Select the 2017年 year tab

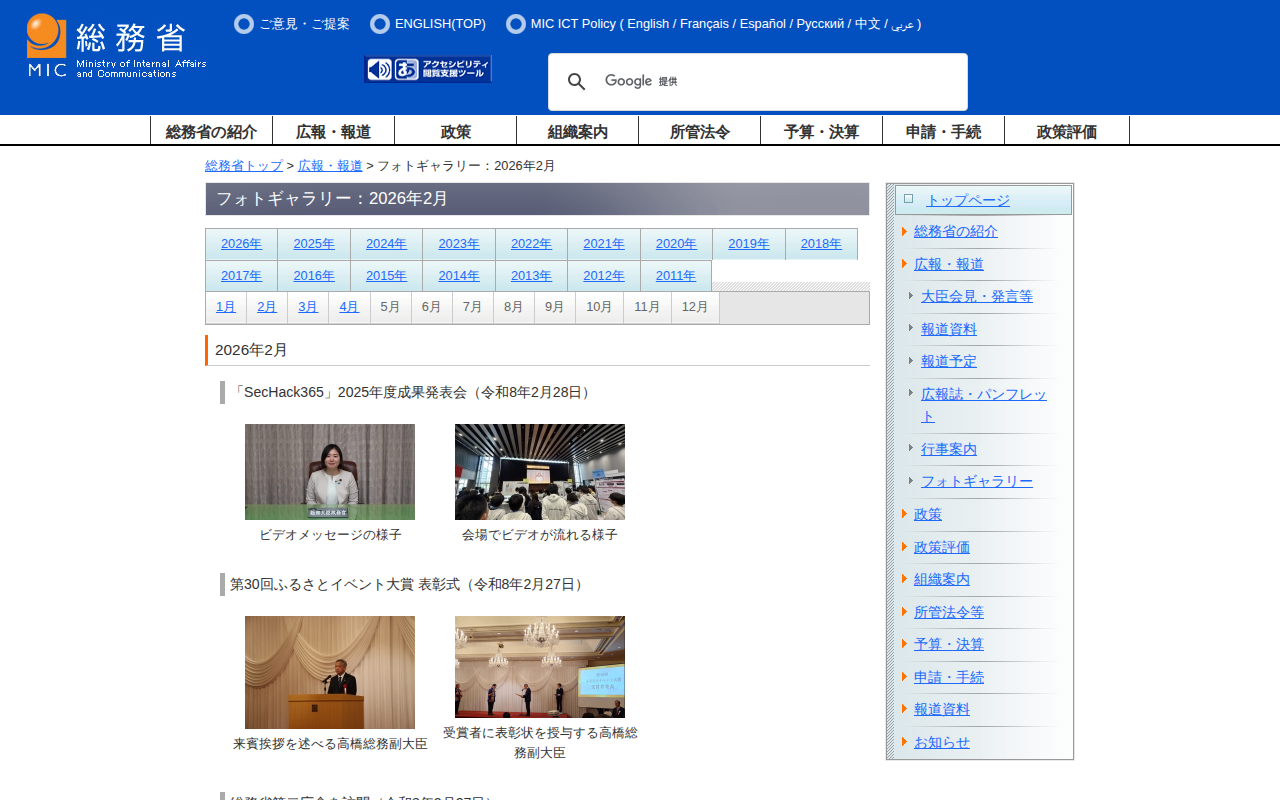coord(242,276)
